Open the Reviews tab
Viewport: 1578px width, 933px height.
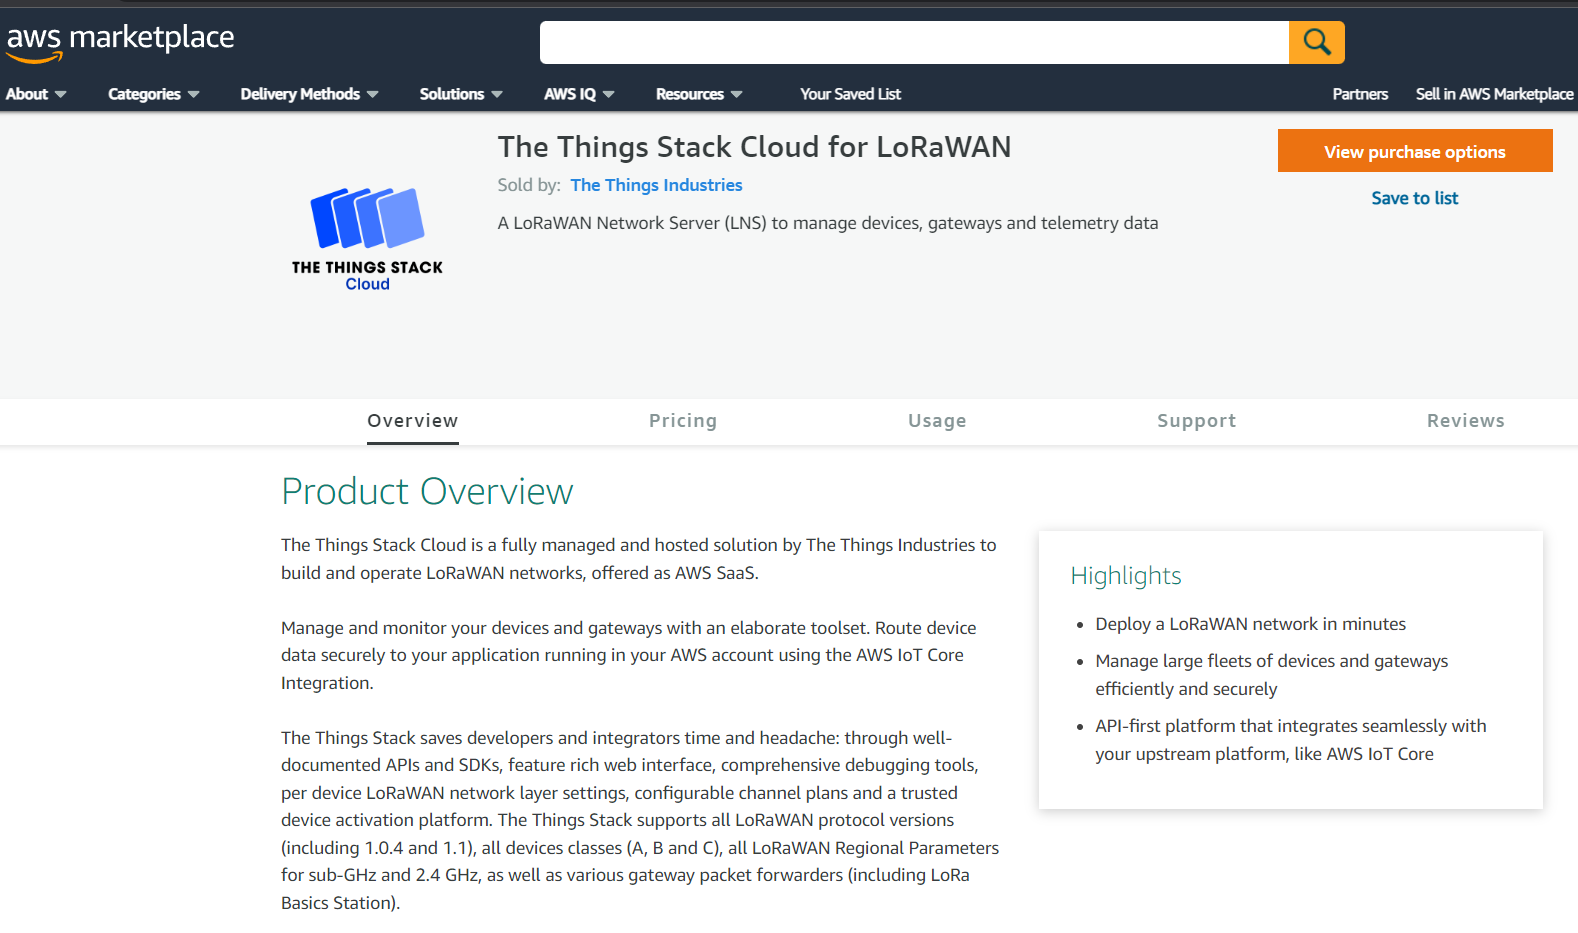(1465, 421)
